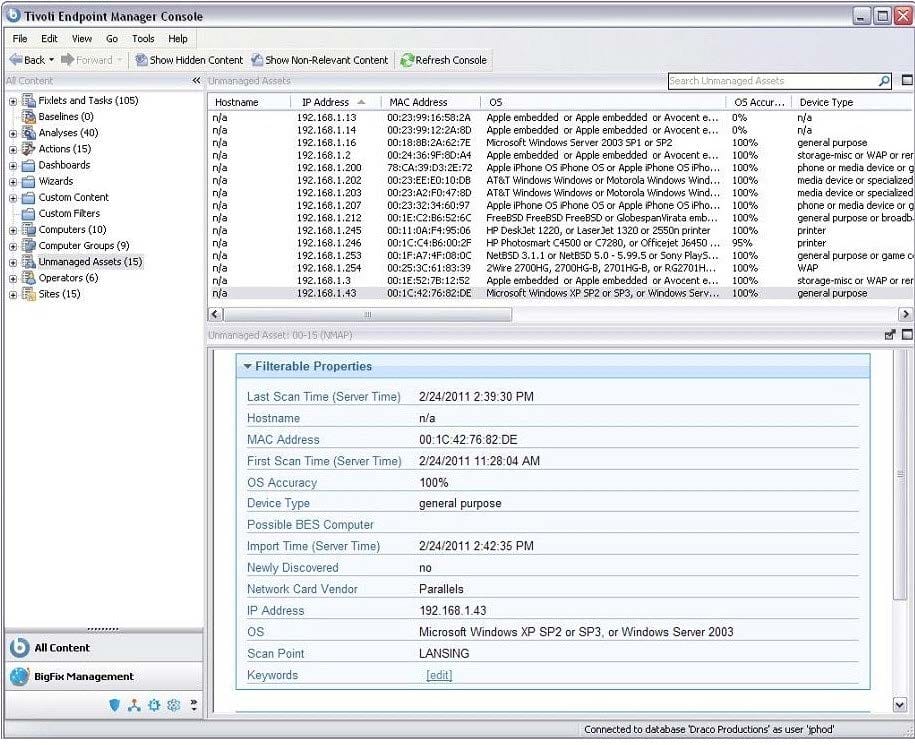Toggle Show Non-Relevant Content
Image resolution: width=915 pixels, height=745 pixels.
coord(319,60)
